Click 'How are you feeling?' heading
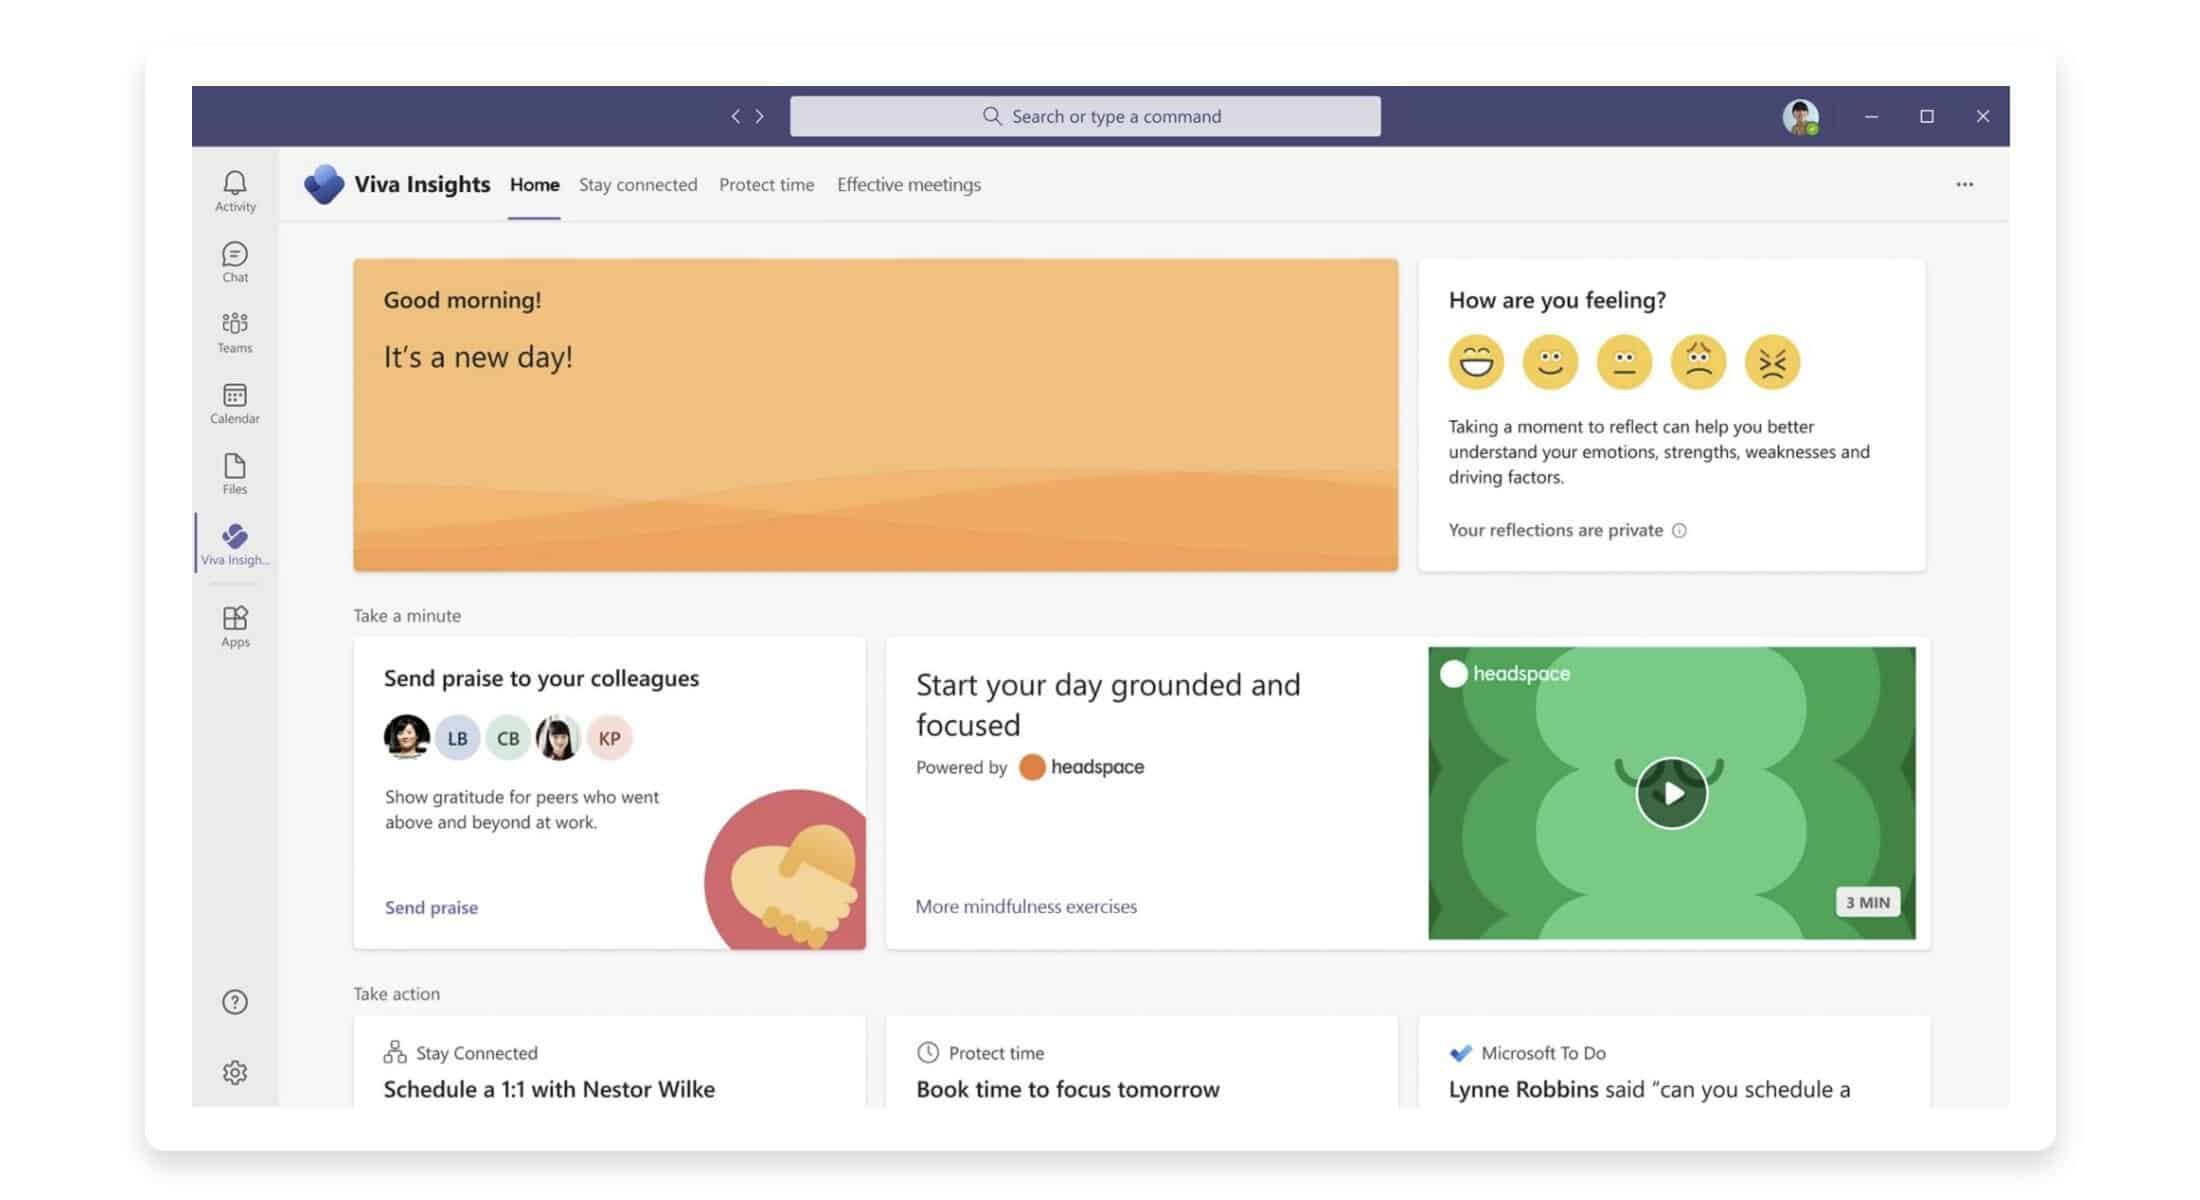The width and height of the screenshot is (2200, 1200). click(x=1557, y=300)
